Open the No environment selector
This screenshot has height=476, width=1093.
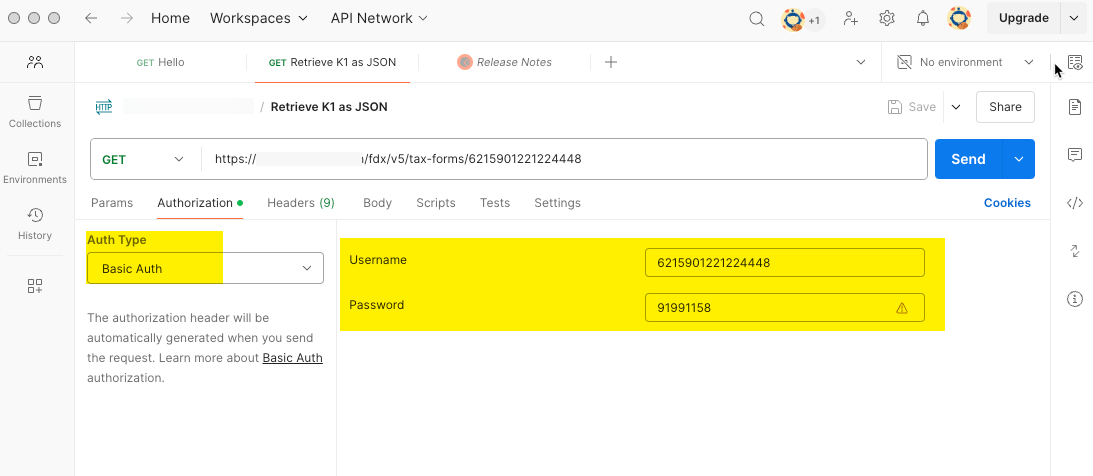(965, 62)
